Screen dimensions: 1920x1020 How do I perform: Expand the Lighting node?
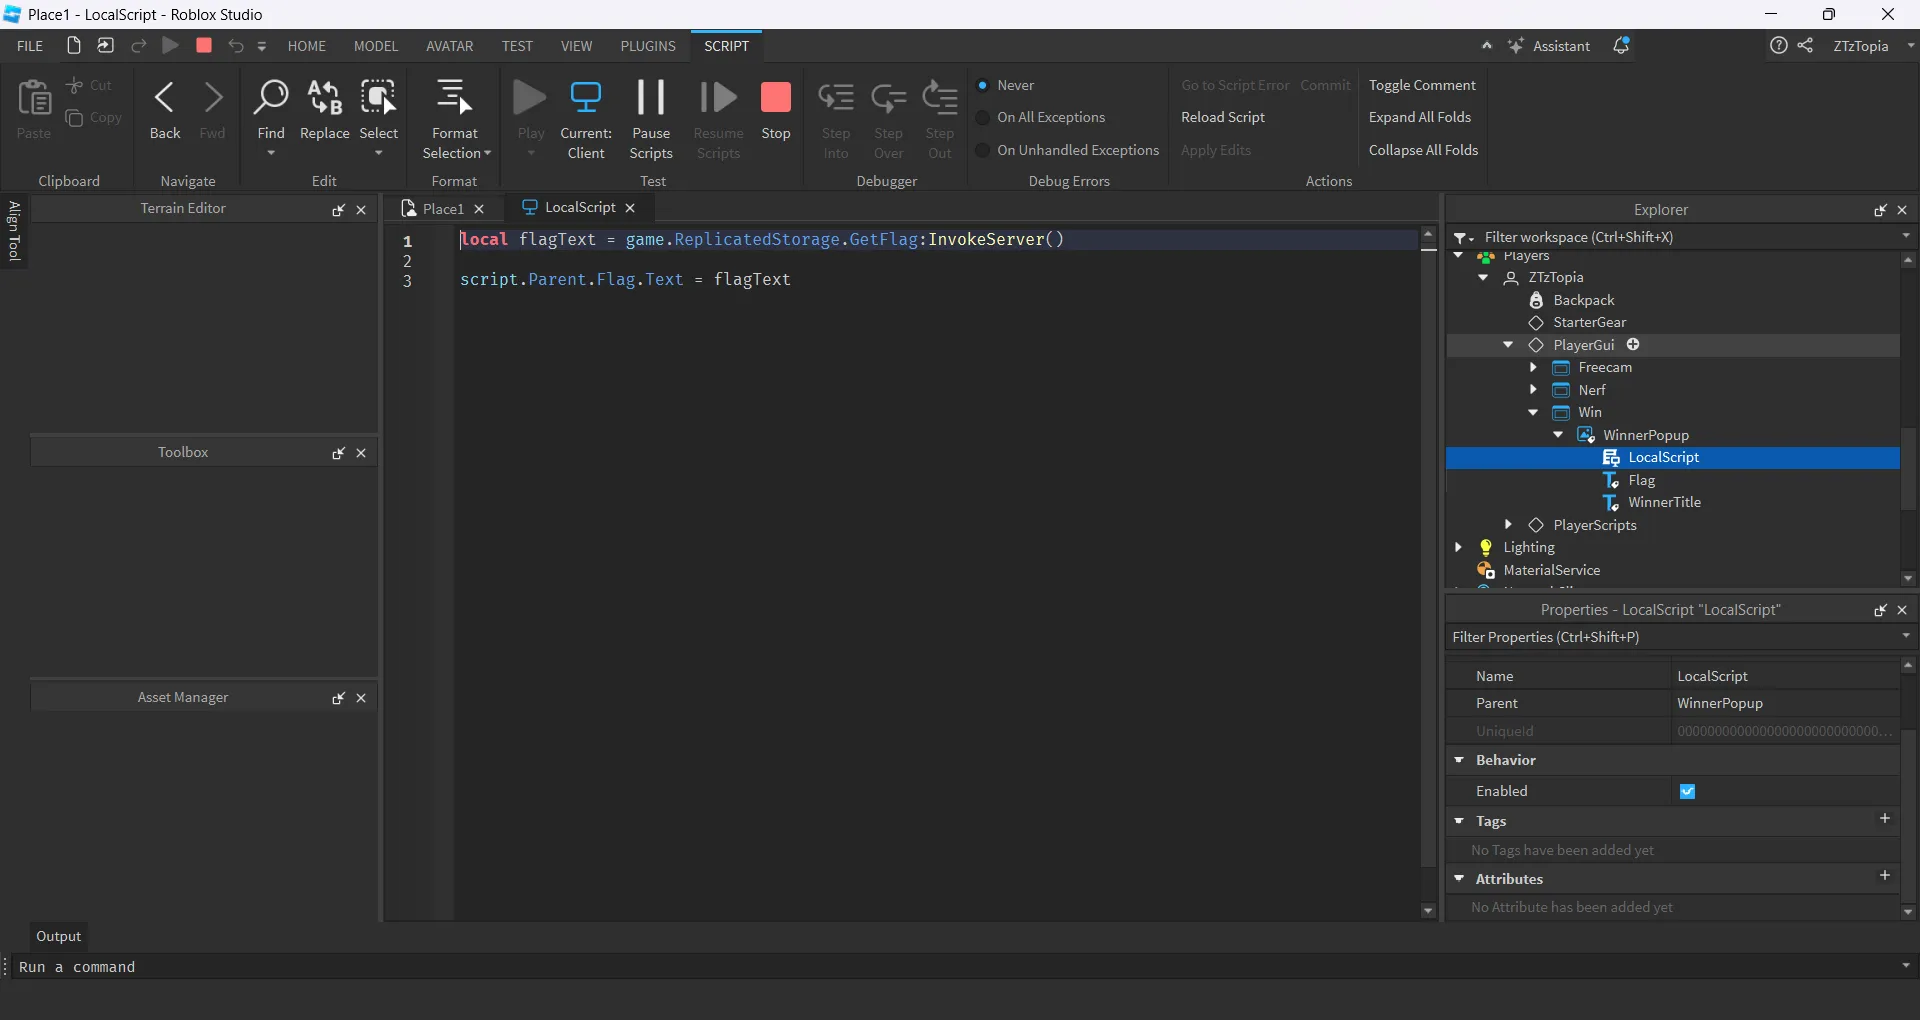click(1458, 547)
